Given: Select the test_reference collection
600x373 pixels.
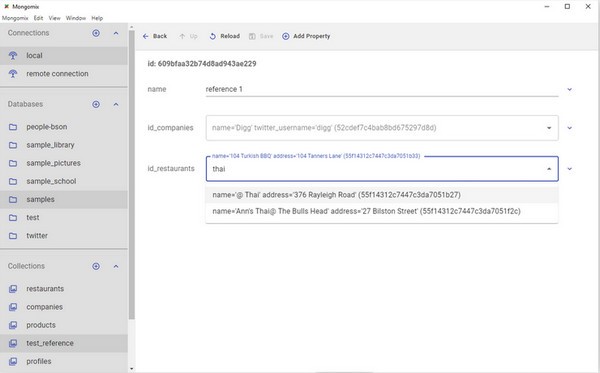Looking at the screenshot, I should point(64,343).
